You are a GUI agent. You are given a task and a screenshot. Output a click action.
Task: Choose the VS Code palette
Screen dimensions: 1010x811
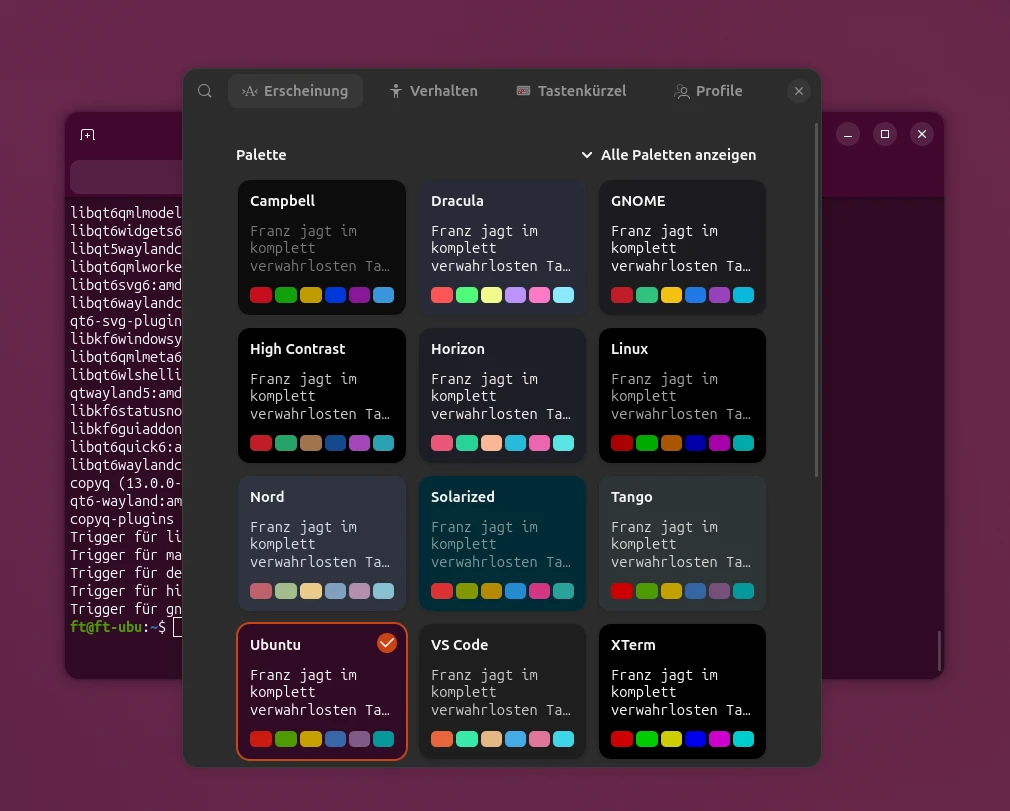502,691
